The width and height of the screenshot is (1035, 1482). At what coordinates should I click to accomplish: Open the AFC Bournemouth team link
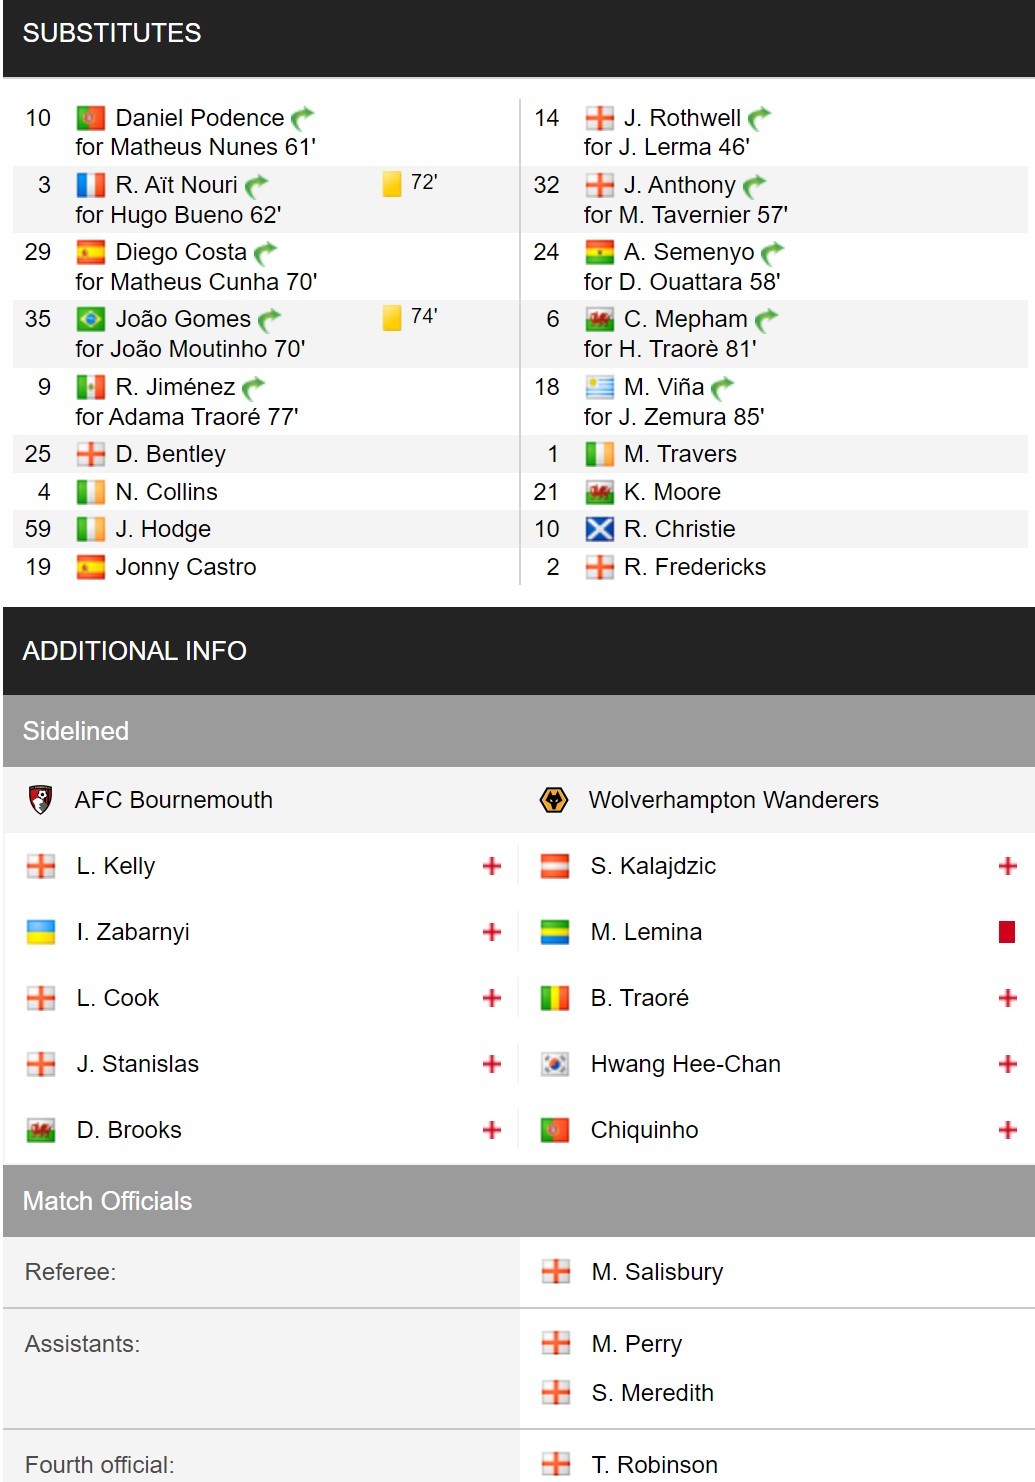pos(173,800)
